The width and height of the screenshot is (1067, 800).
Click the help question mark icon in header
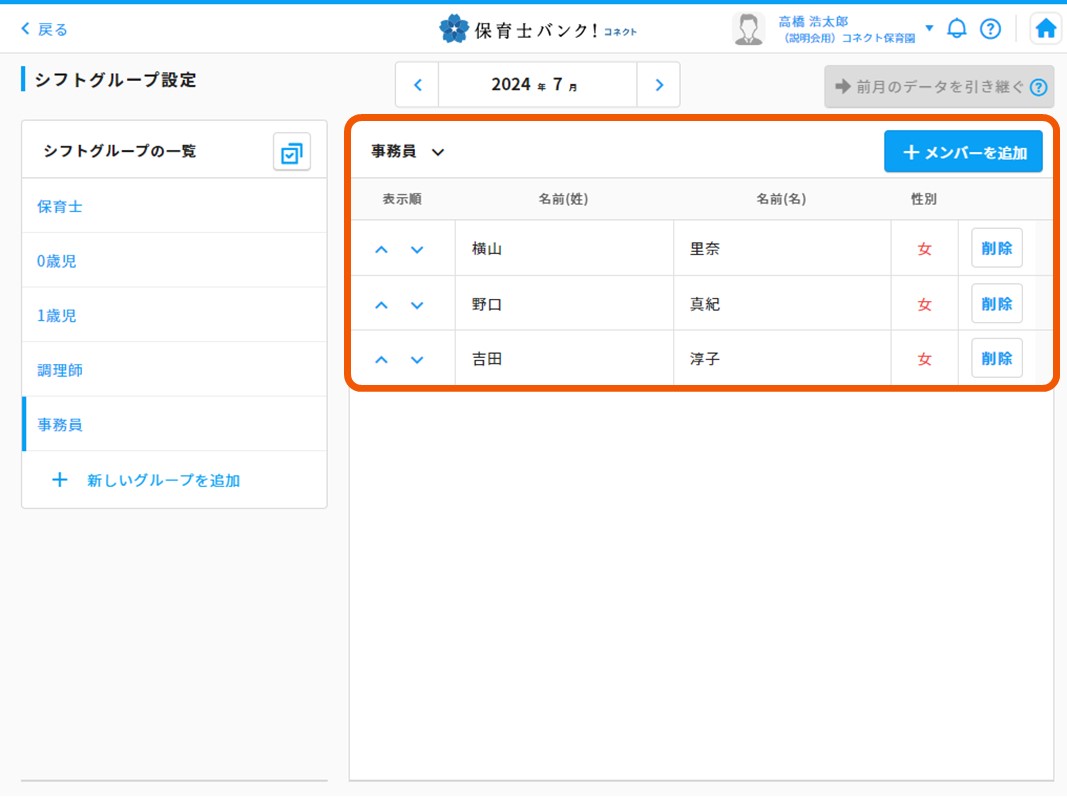[990, 29]
